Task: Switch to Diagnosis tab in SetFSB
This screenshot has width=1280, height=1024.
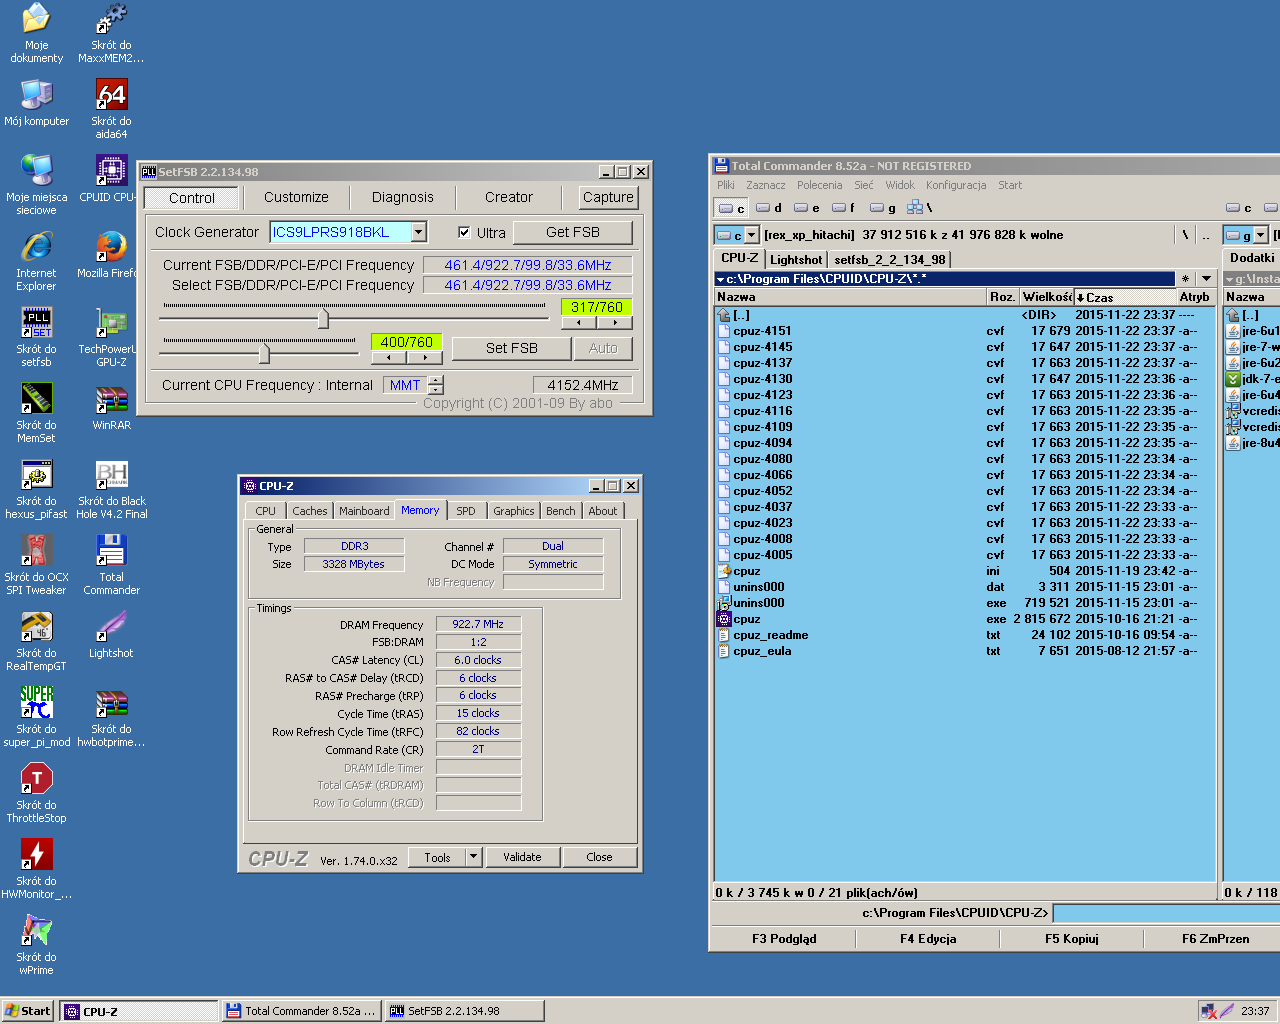Action: (x=403, y=197)
